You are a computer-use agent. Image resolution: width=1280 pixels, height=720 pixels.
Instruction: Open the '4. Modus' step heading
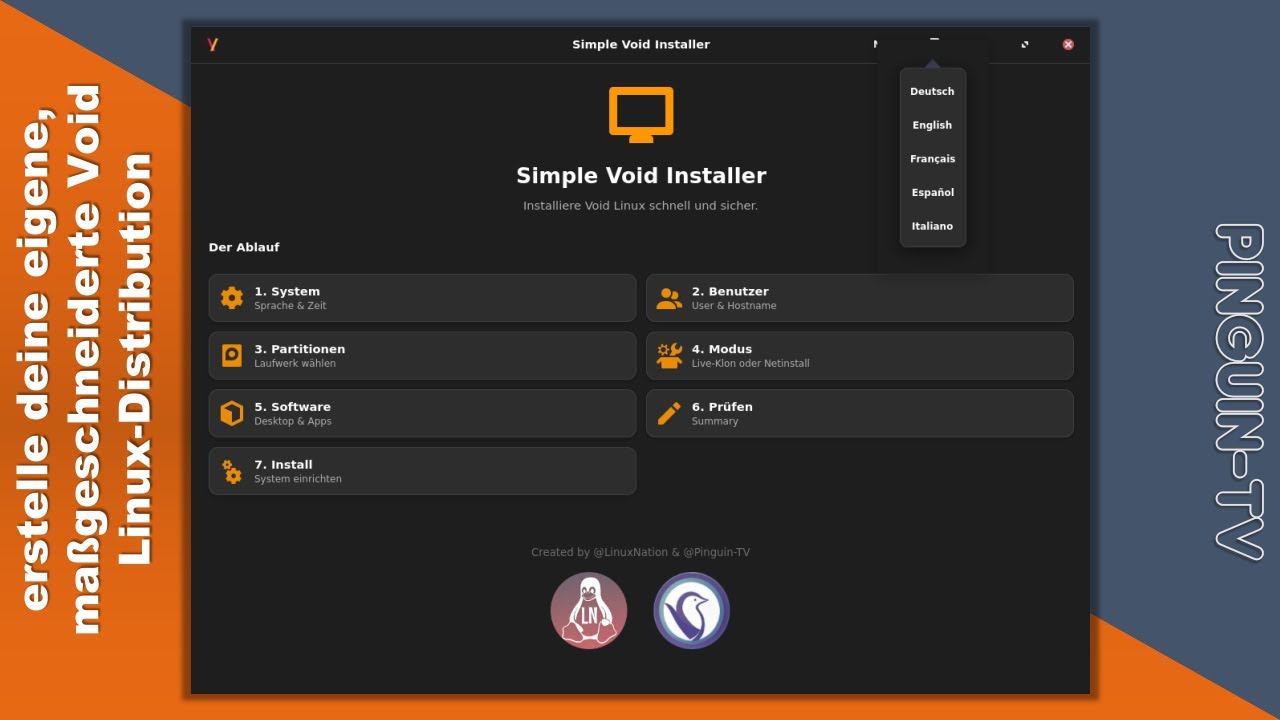coord(722,349)
